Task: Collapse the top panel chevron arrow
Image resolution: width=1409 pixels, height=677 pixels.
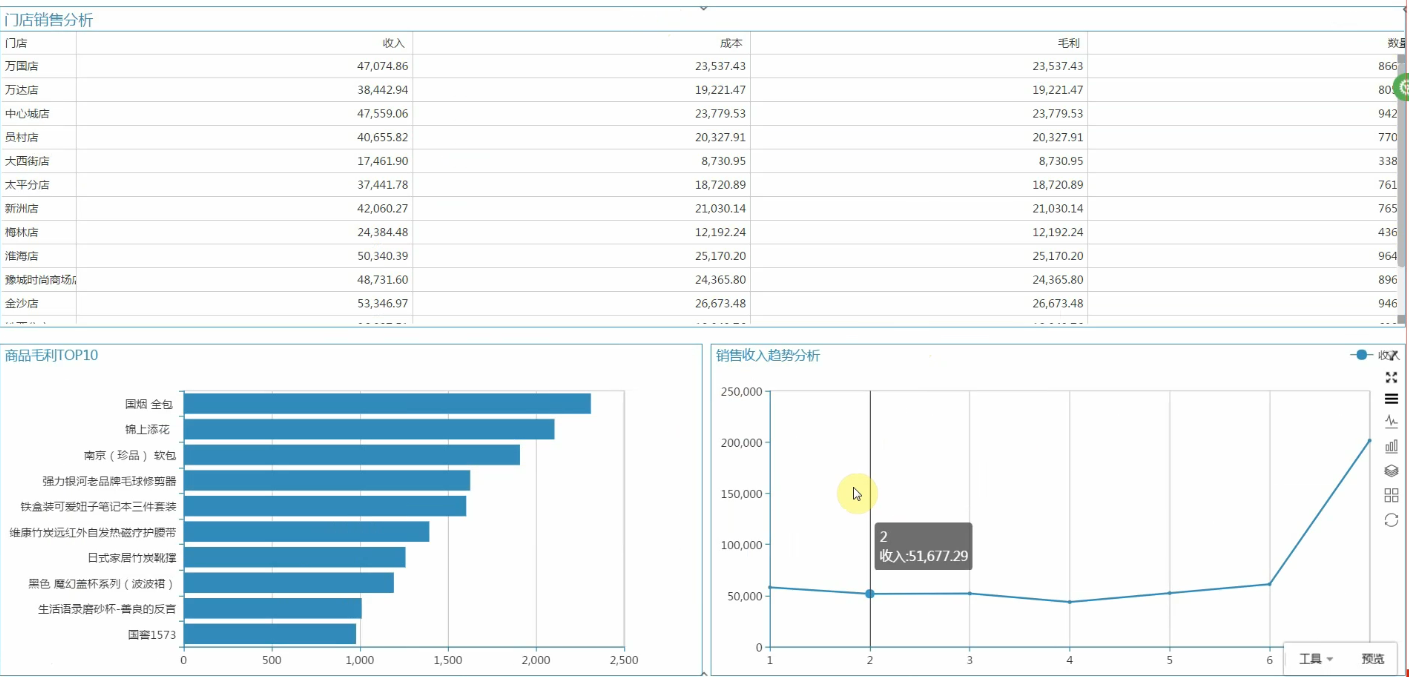Action: pyautogui.click(x=703, y=8)
